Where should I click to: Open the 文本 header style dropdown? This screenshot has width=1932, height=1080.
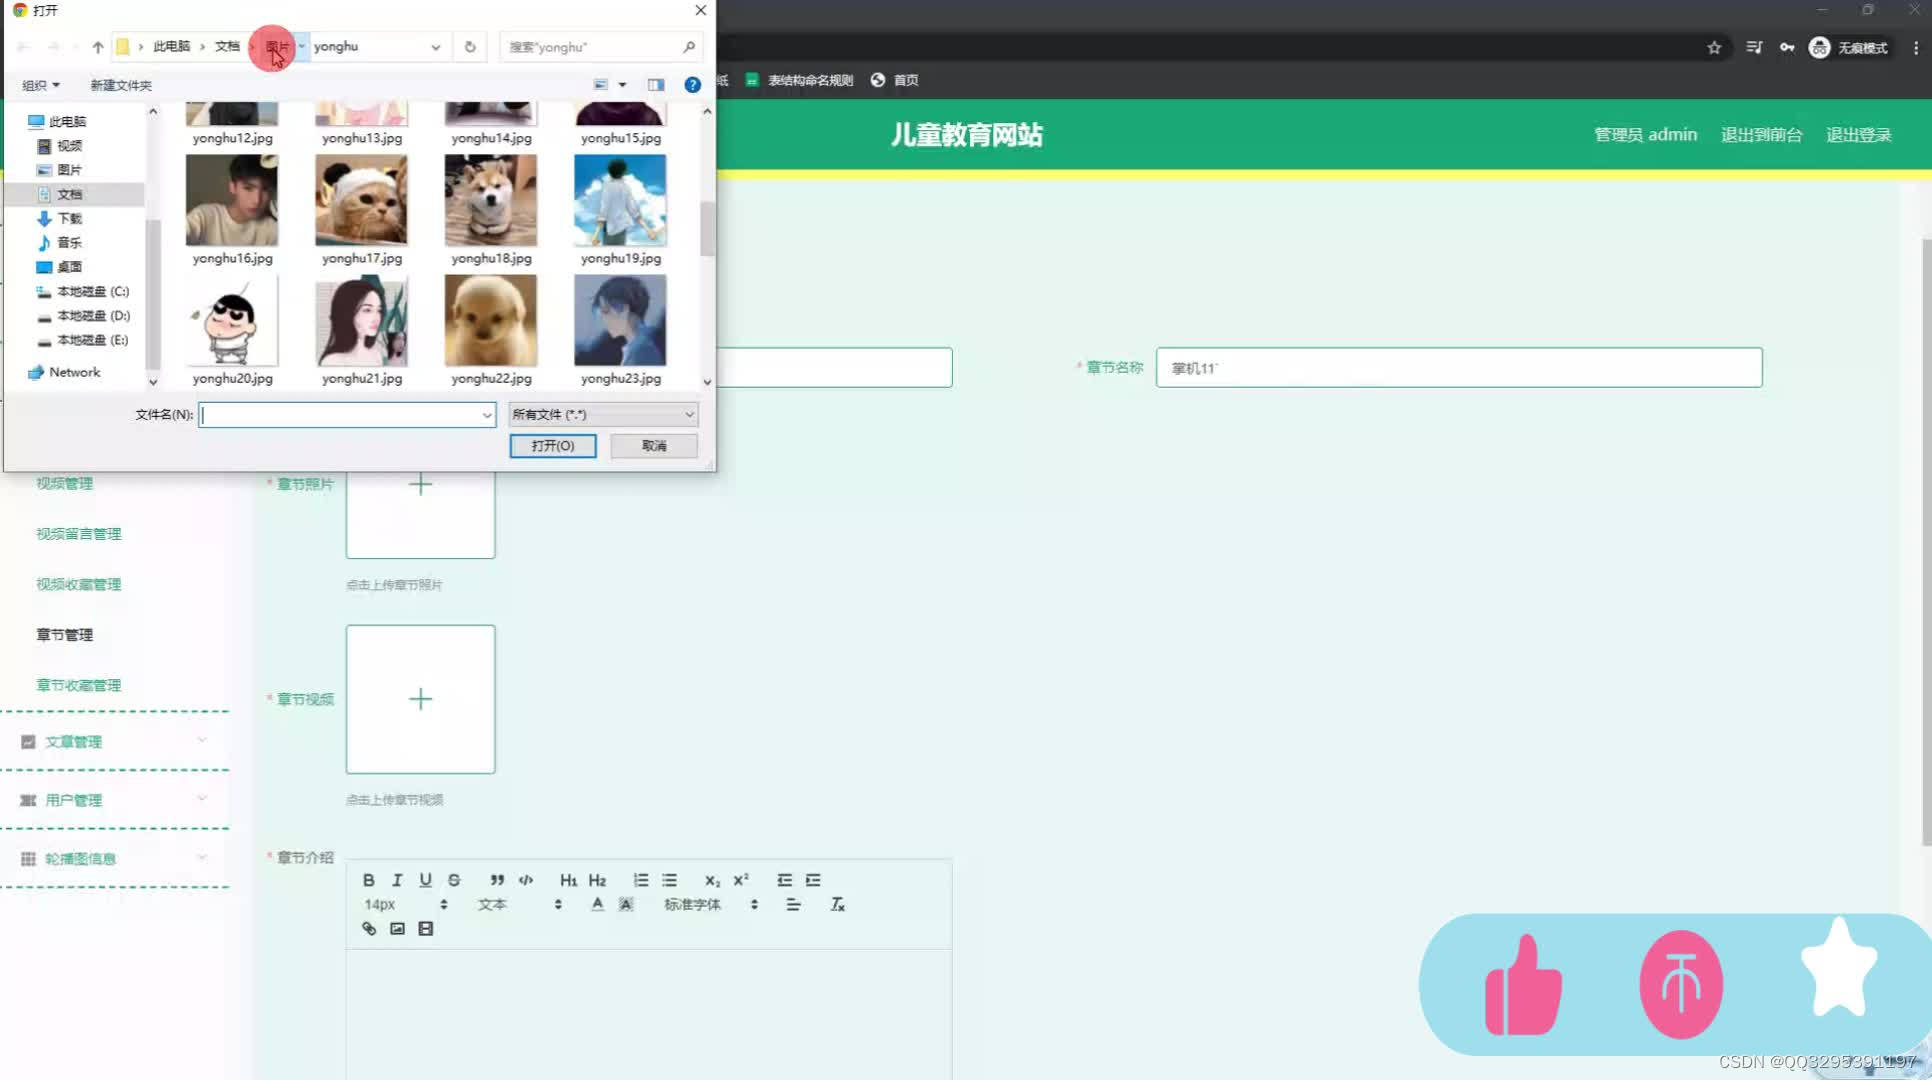(x=519, y=904)
